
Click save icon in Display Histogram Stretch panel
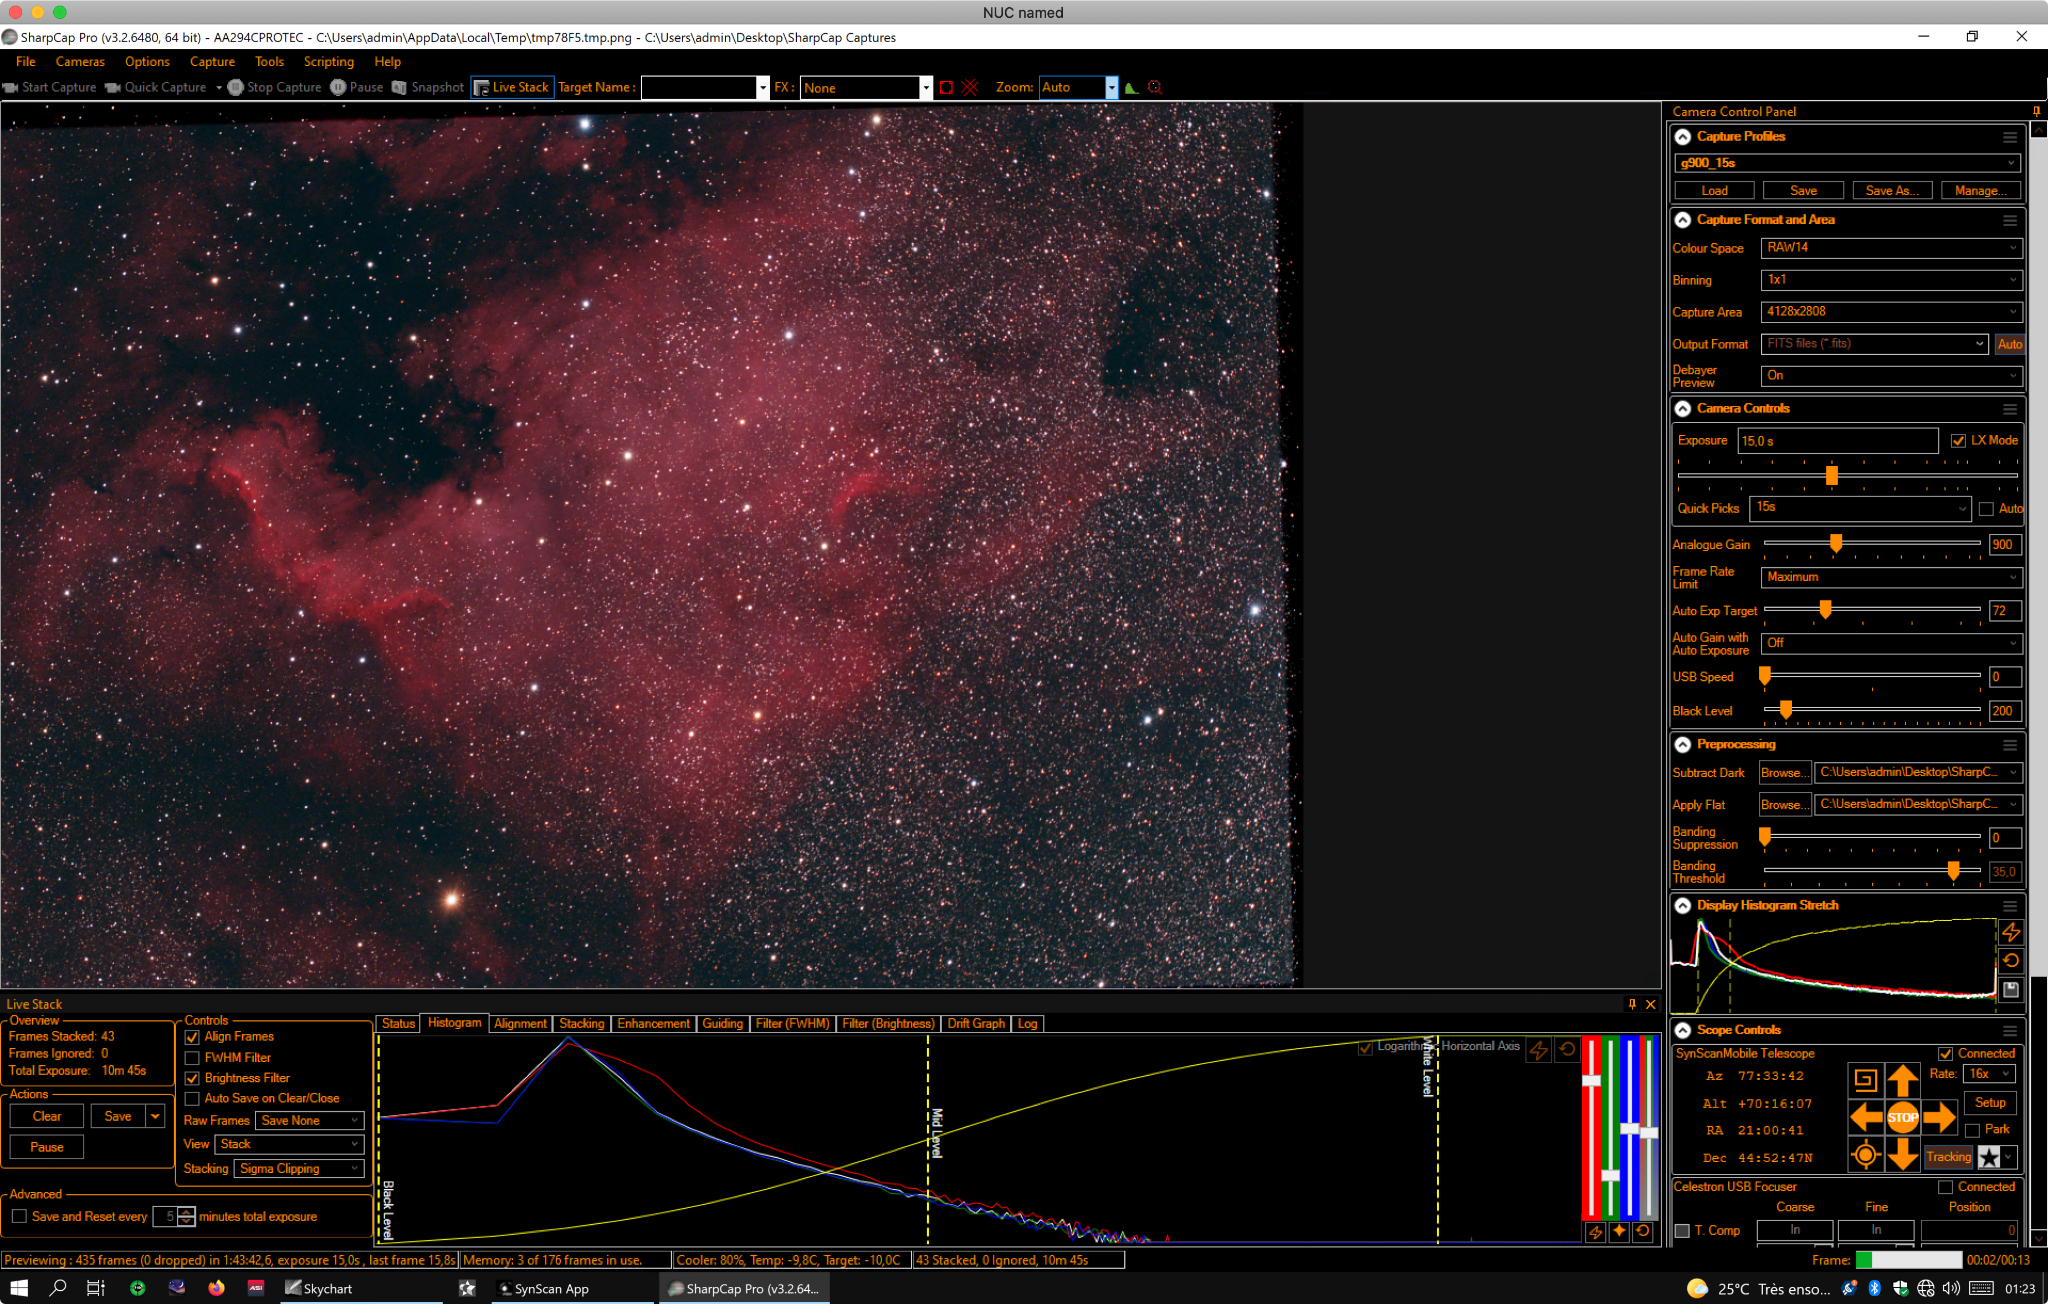coord(2011,990)
